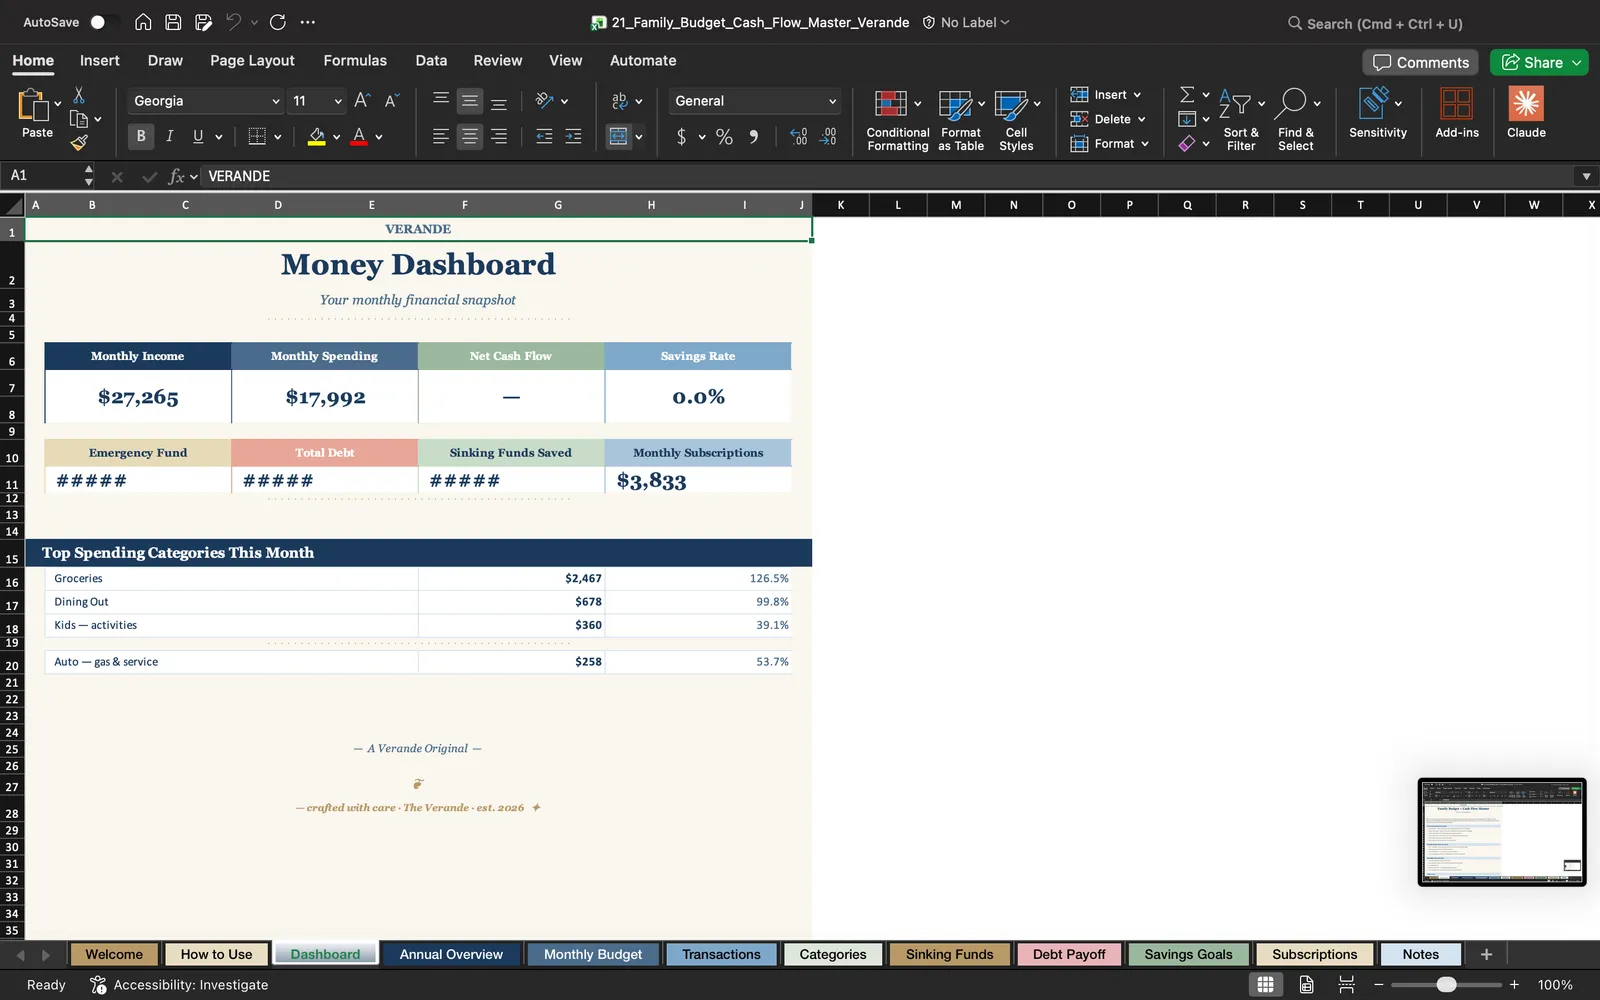Align text right
Image resolution: width=1600 pixels, height=1000 pixels.
pyautogui.click(x=499, y=136)
